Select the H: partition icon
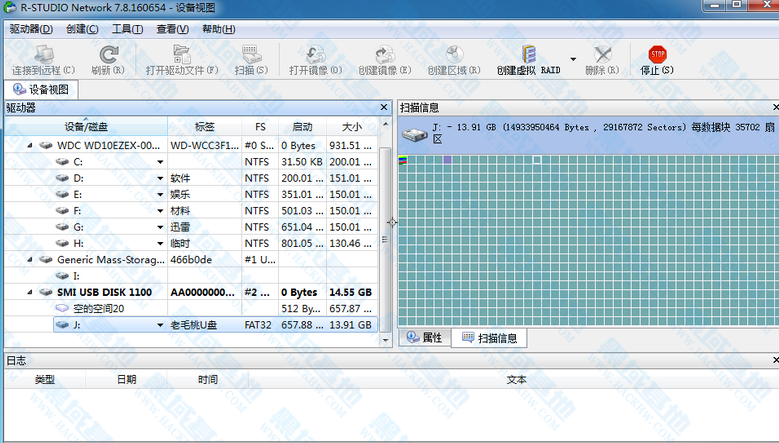The width and height of the screenshot is (779, 443). click(x=62, y=243)
